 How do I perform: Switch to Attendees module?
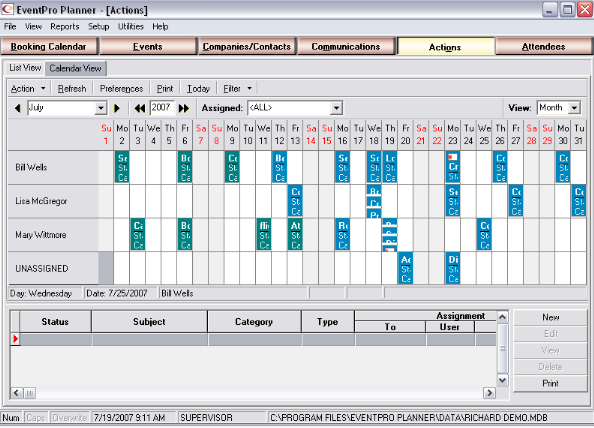pos(544,47)
